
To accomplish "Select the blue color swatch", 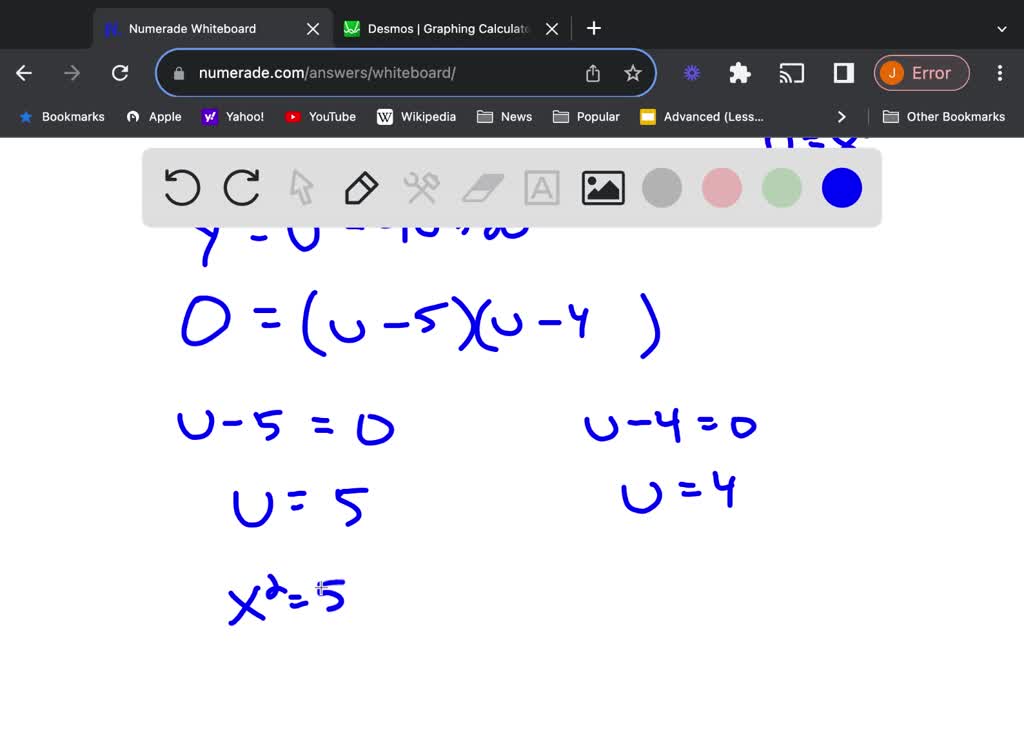I will 841,187.
